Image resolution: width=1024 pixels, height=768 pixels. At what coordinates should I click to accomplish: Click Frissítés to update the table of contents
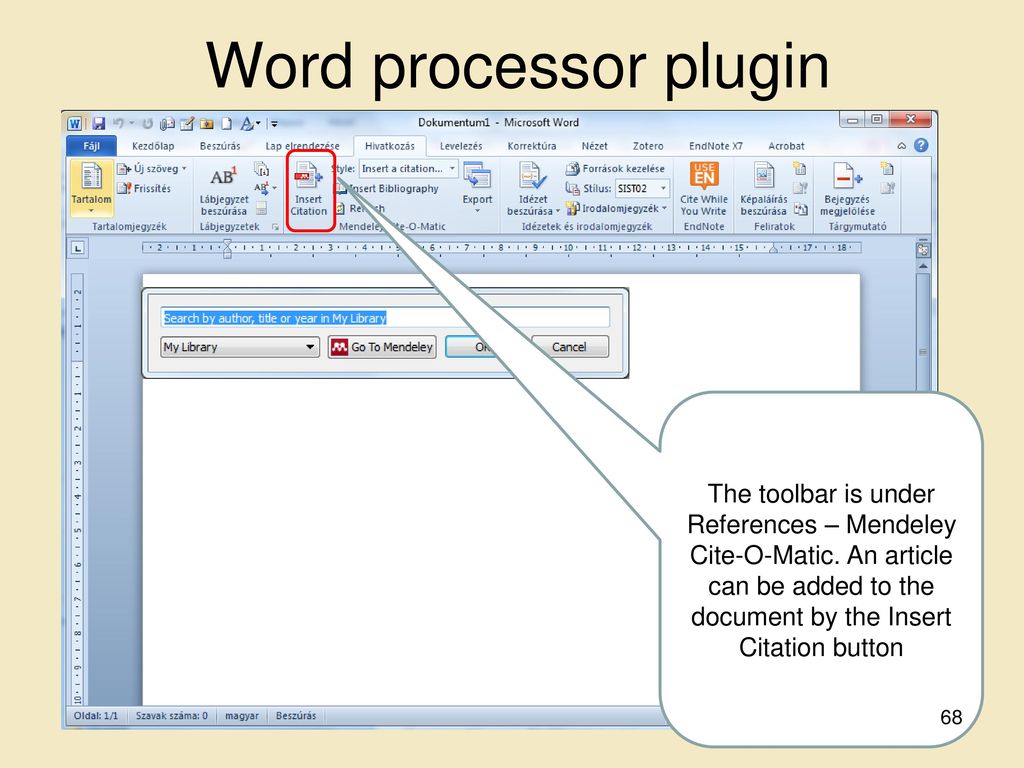[144, 189]
